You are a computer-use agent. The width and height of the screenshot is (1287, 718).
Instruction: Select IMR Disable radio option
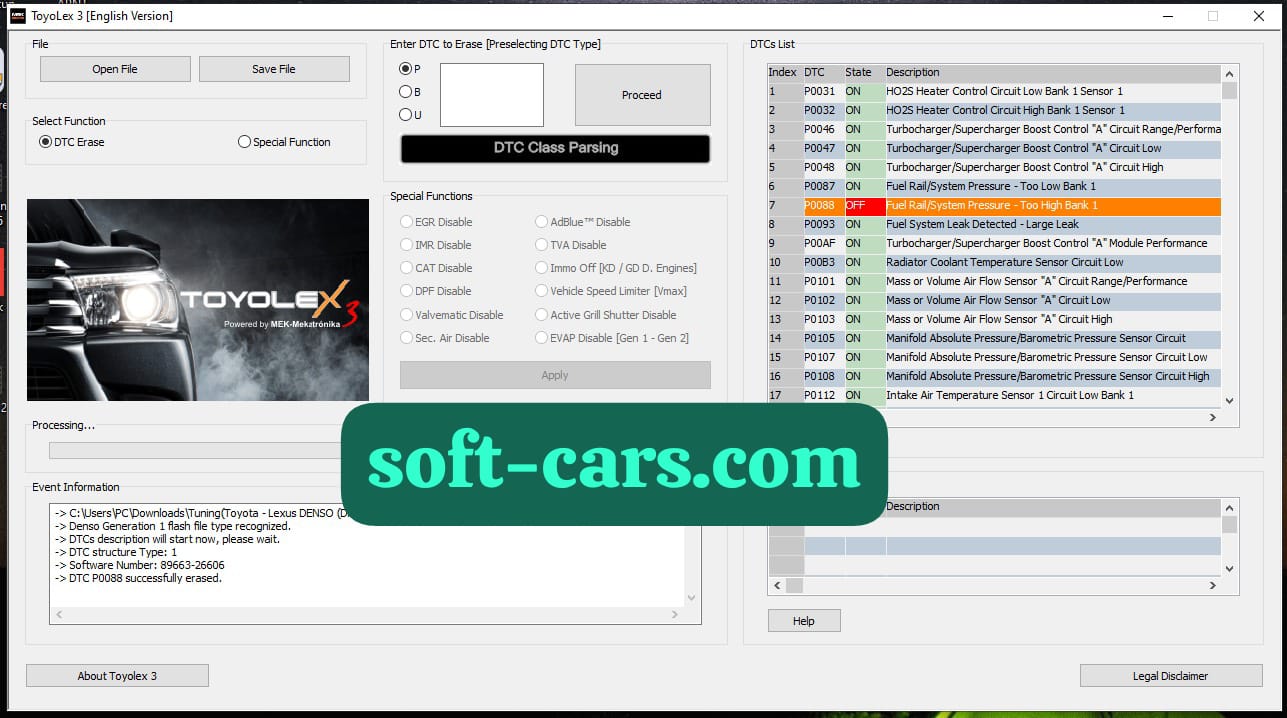coord(436,245)
